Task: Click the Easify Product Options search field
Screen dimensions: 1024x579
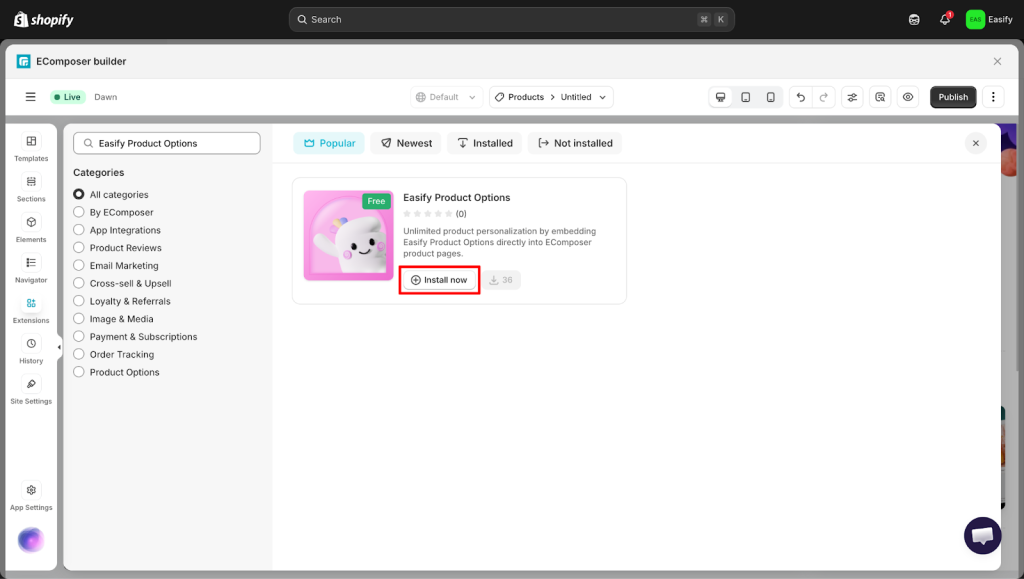Action: (167, 143)
